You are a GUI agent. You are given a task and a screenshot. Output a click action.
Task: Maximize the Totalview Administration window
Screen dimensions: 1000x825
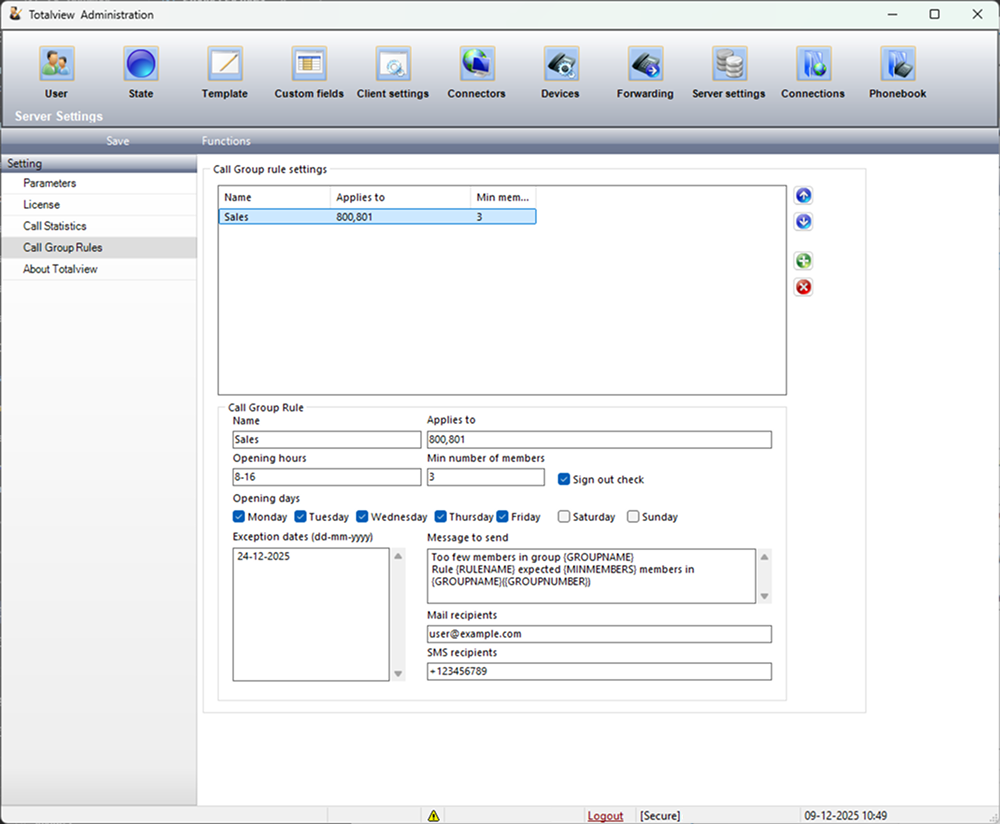(934, 14)
